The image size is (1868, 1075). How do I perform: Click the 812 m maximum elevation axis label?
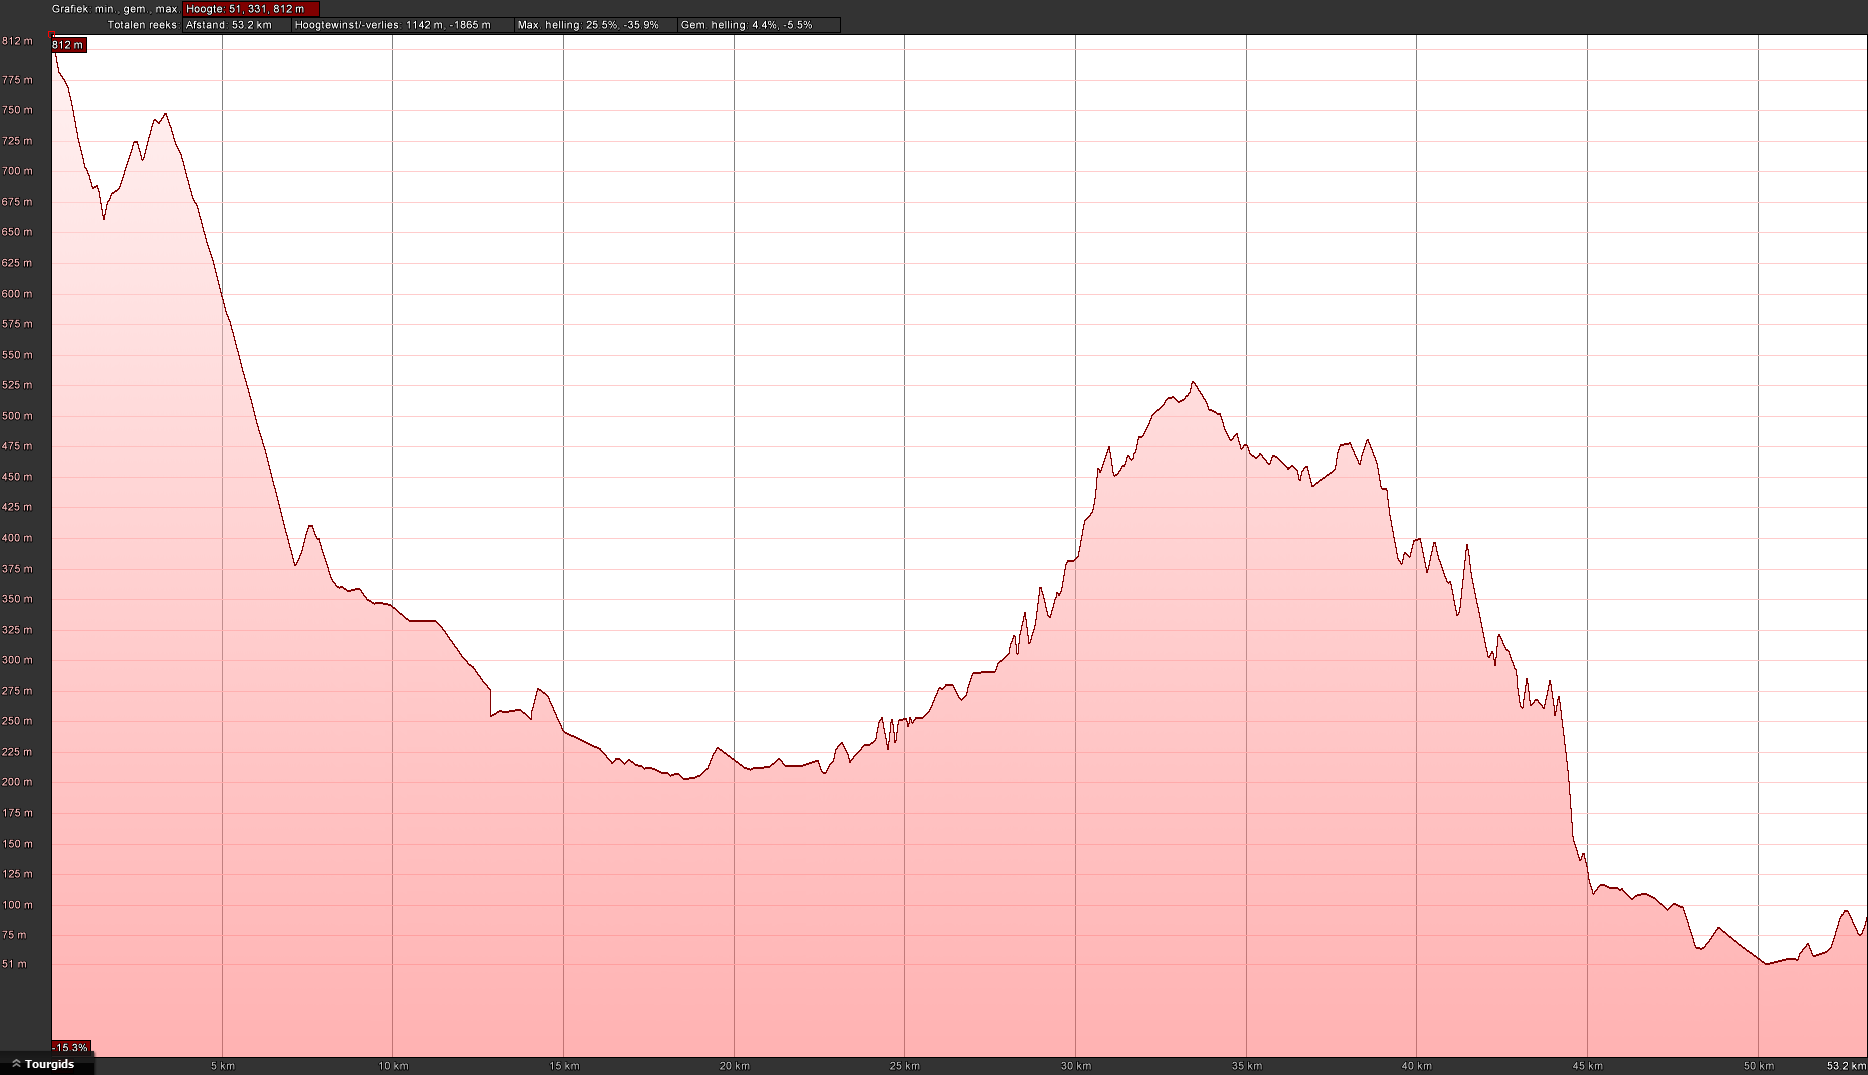click(x=17, y=41)
